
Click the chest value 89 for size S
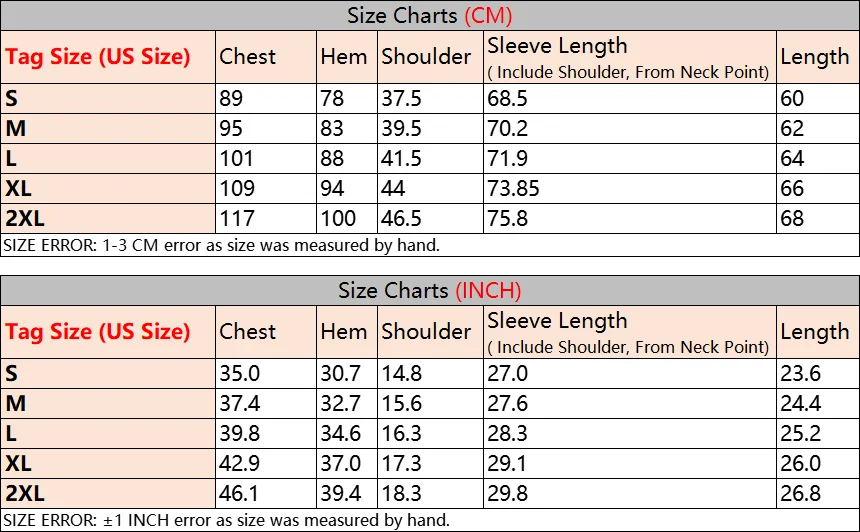[231, 99]
